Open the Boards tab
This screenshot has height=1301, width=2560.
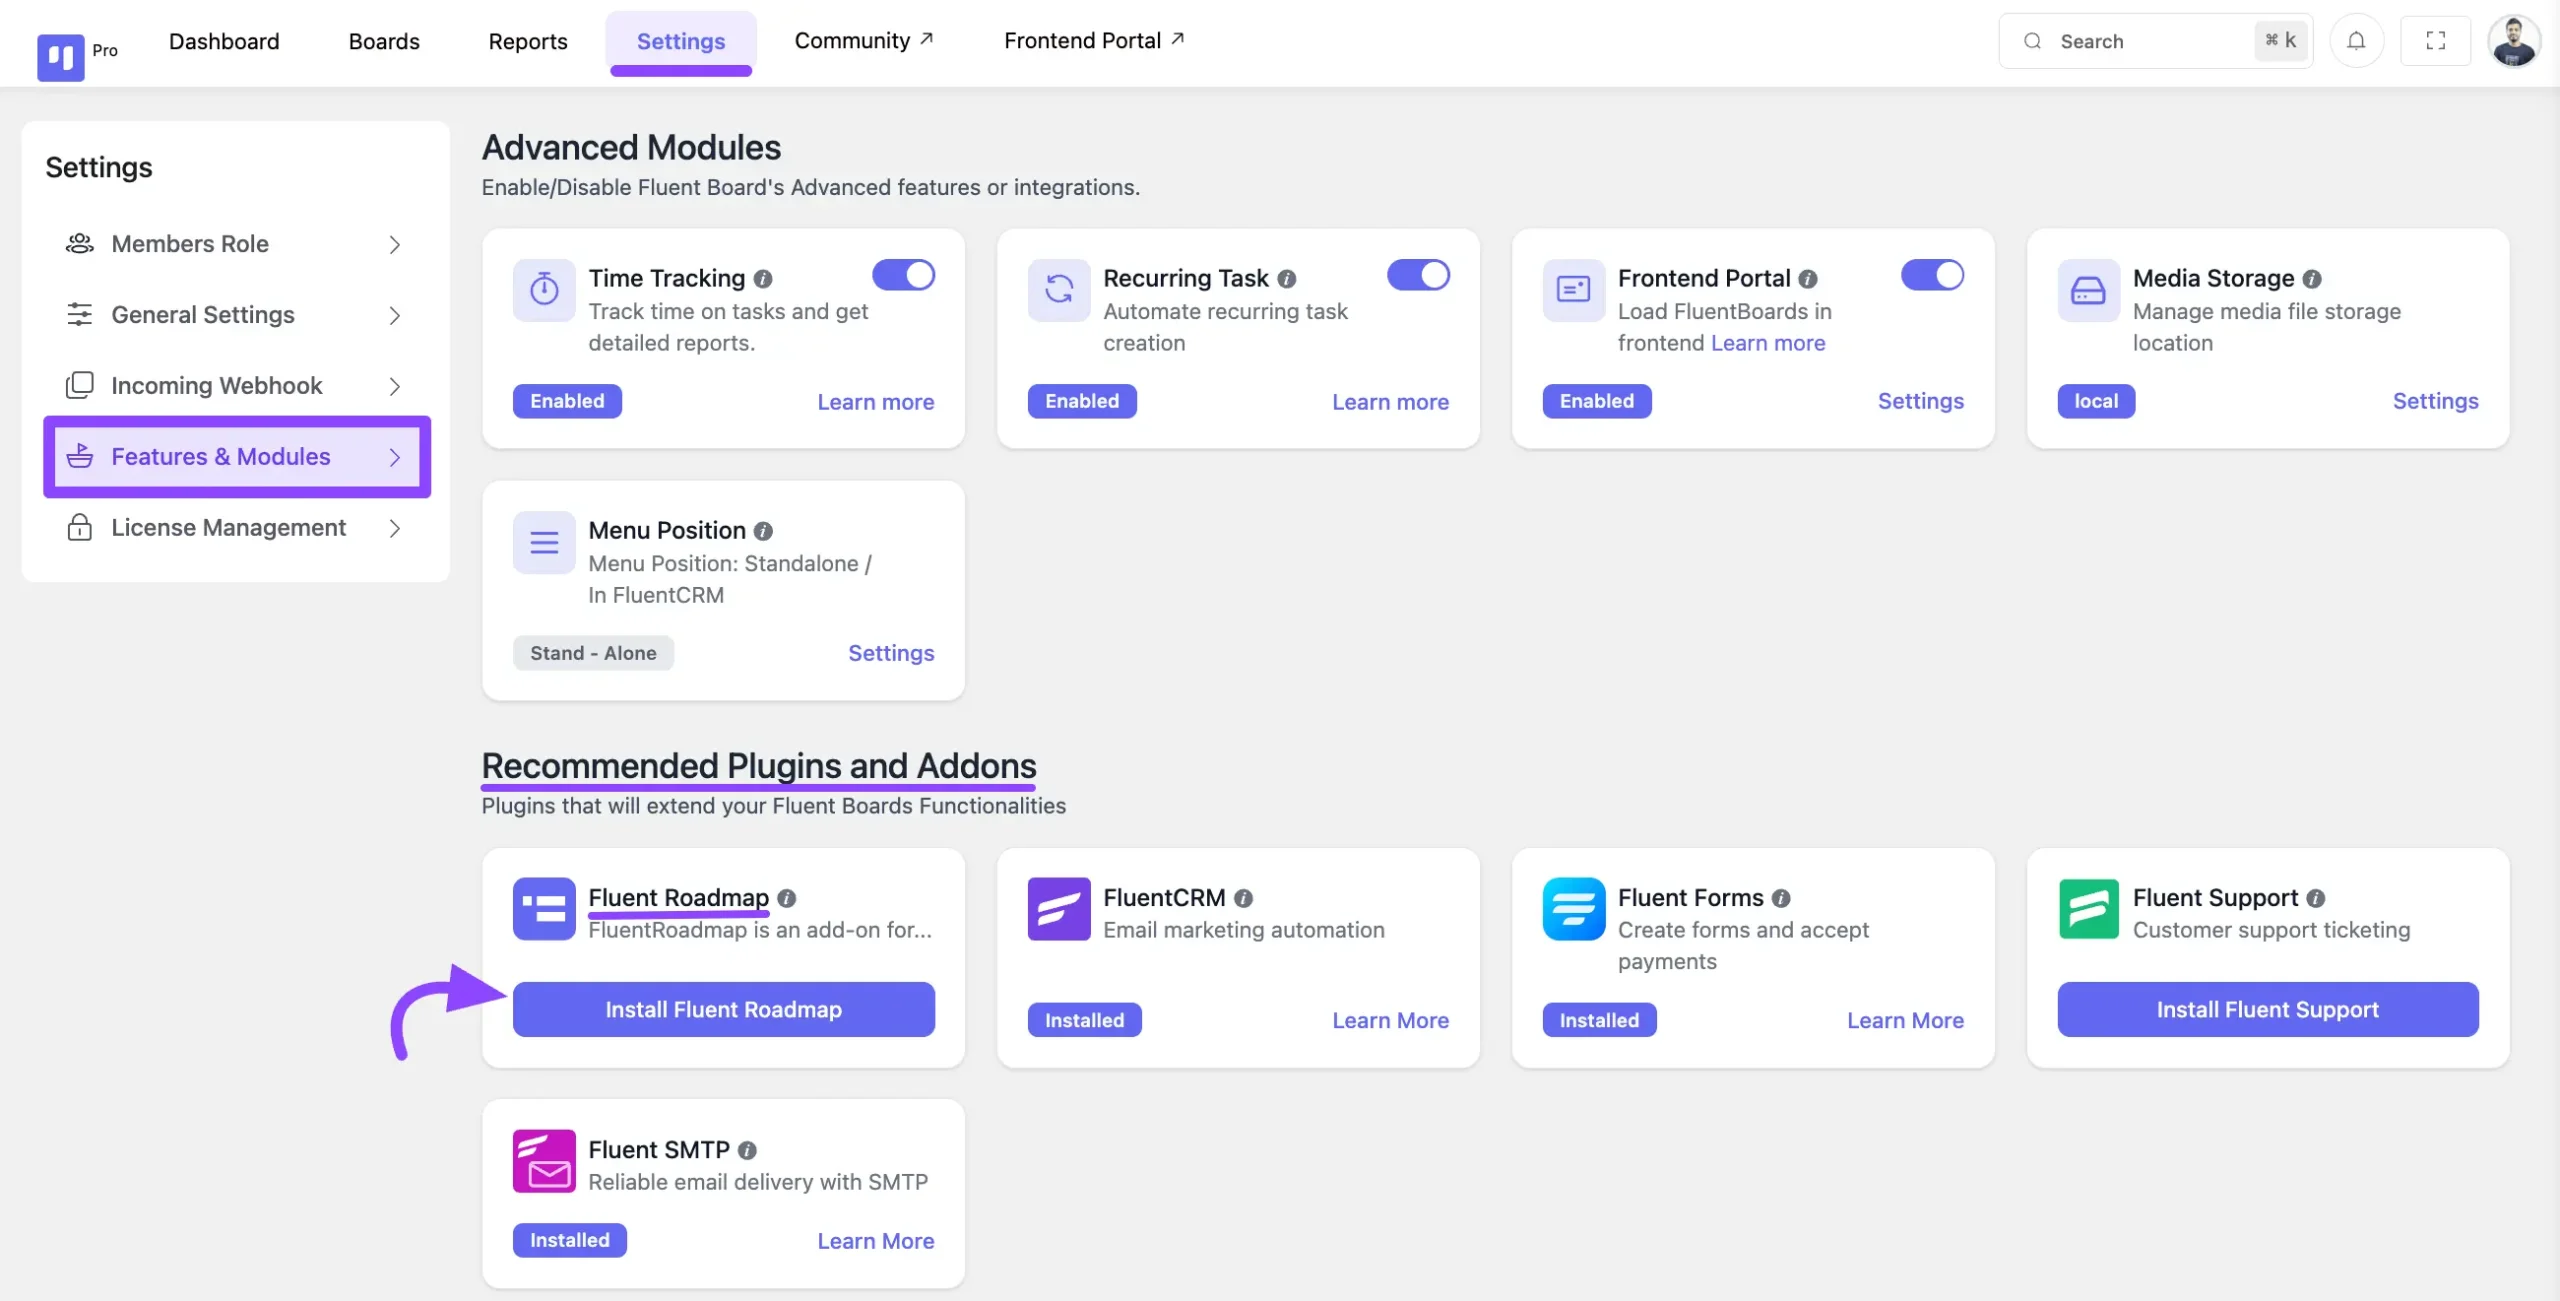click(x=384, y=41)
